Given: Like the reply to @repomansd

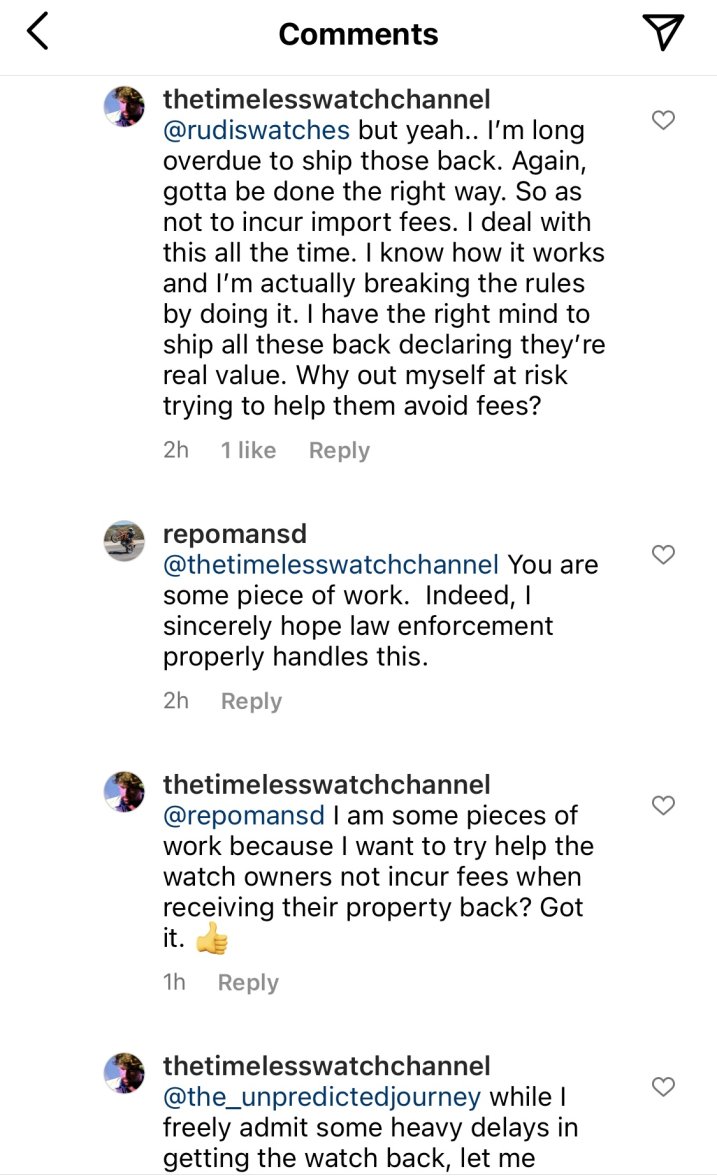Looking at the screenshot, I should click(663, 805).
